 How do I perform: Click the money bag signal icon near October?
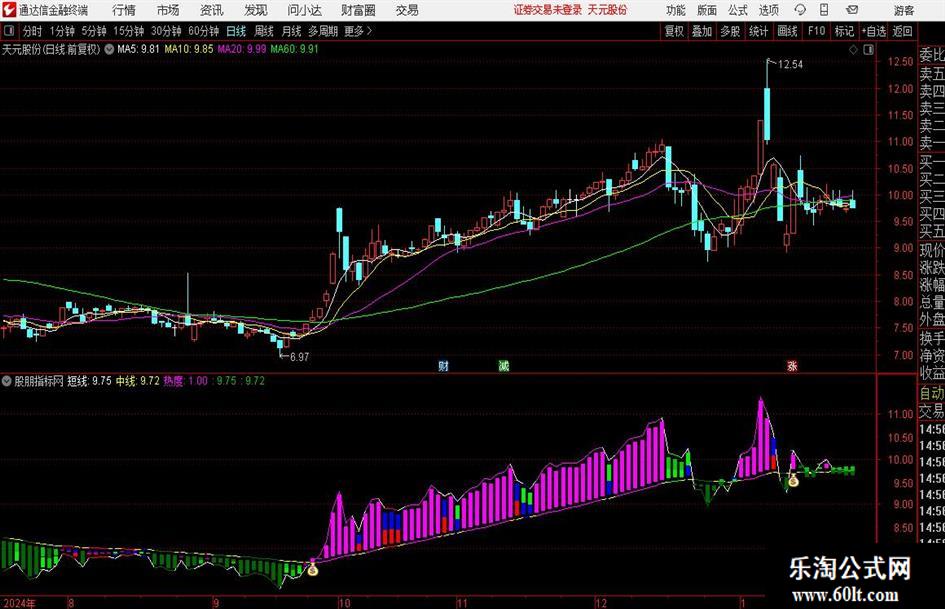pyautogui.click(x=312, y=568)
